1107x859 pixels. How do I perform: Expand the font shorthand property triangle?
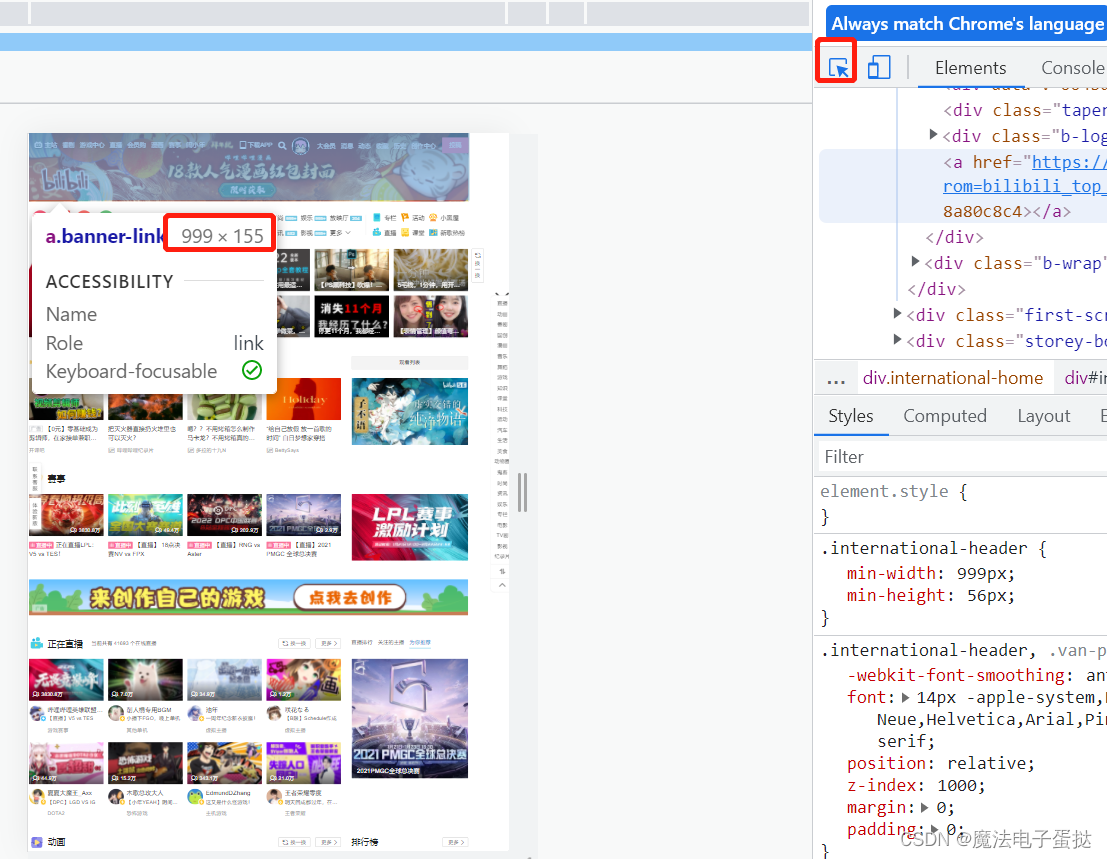906,697
